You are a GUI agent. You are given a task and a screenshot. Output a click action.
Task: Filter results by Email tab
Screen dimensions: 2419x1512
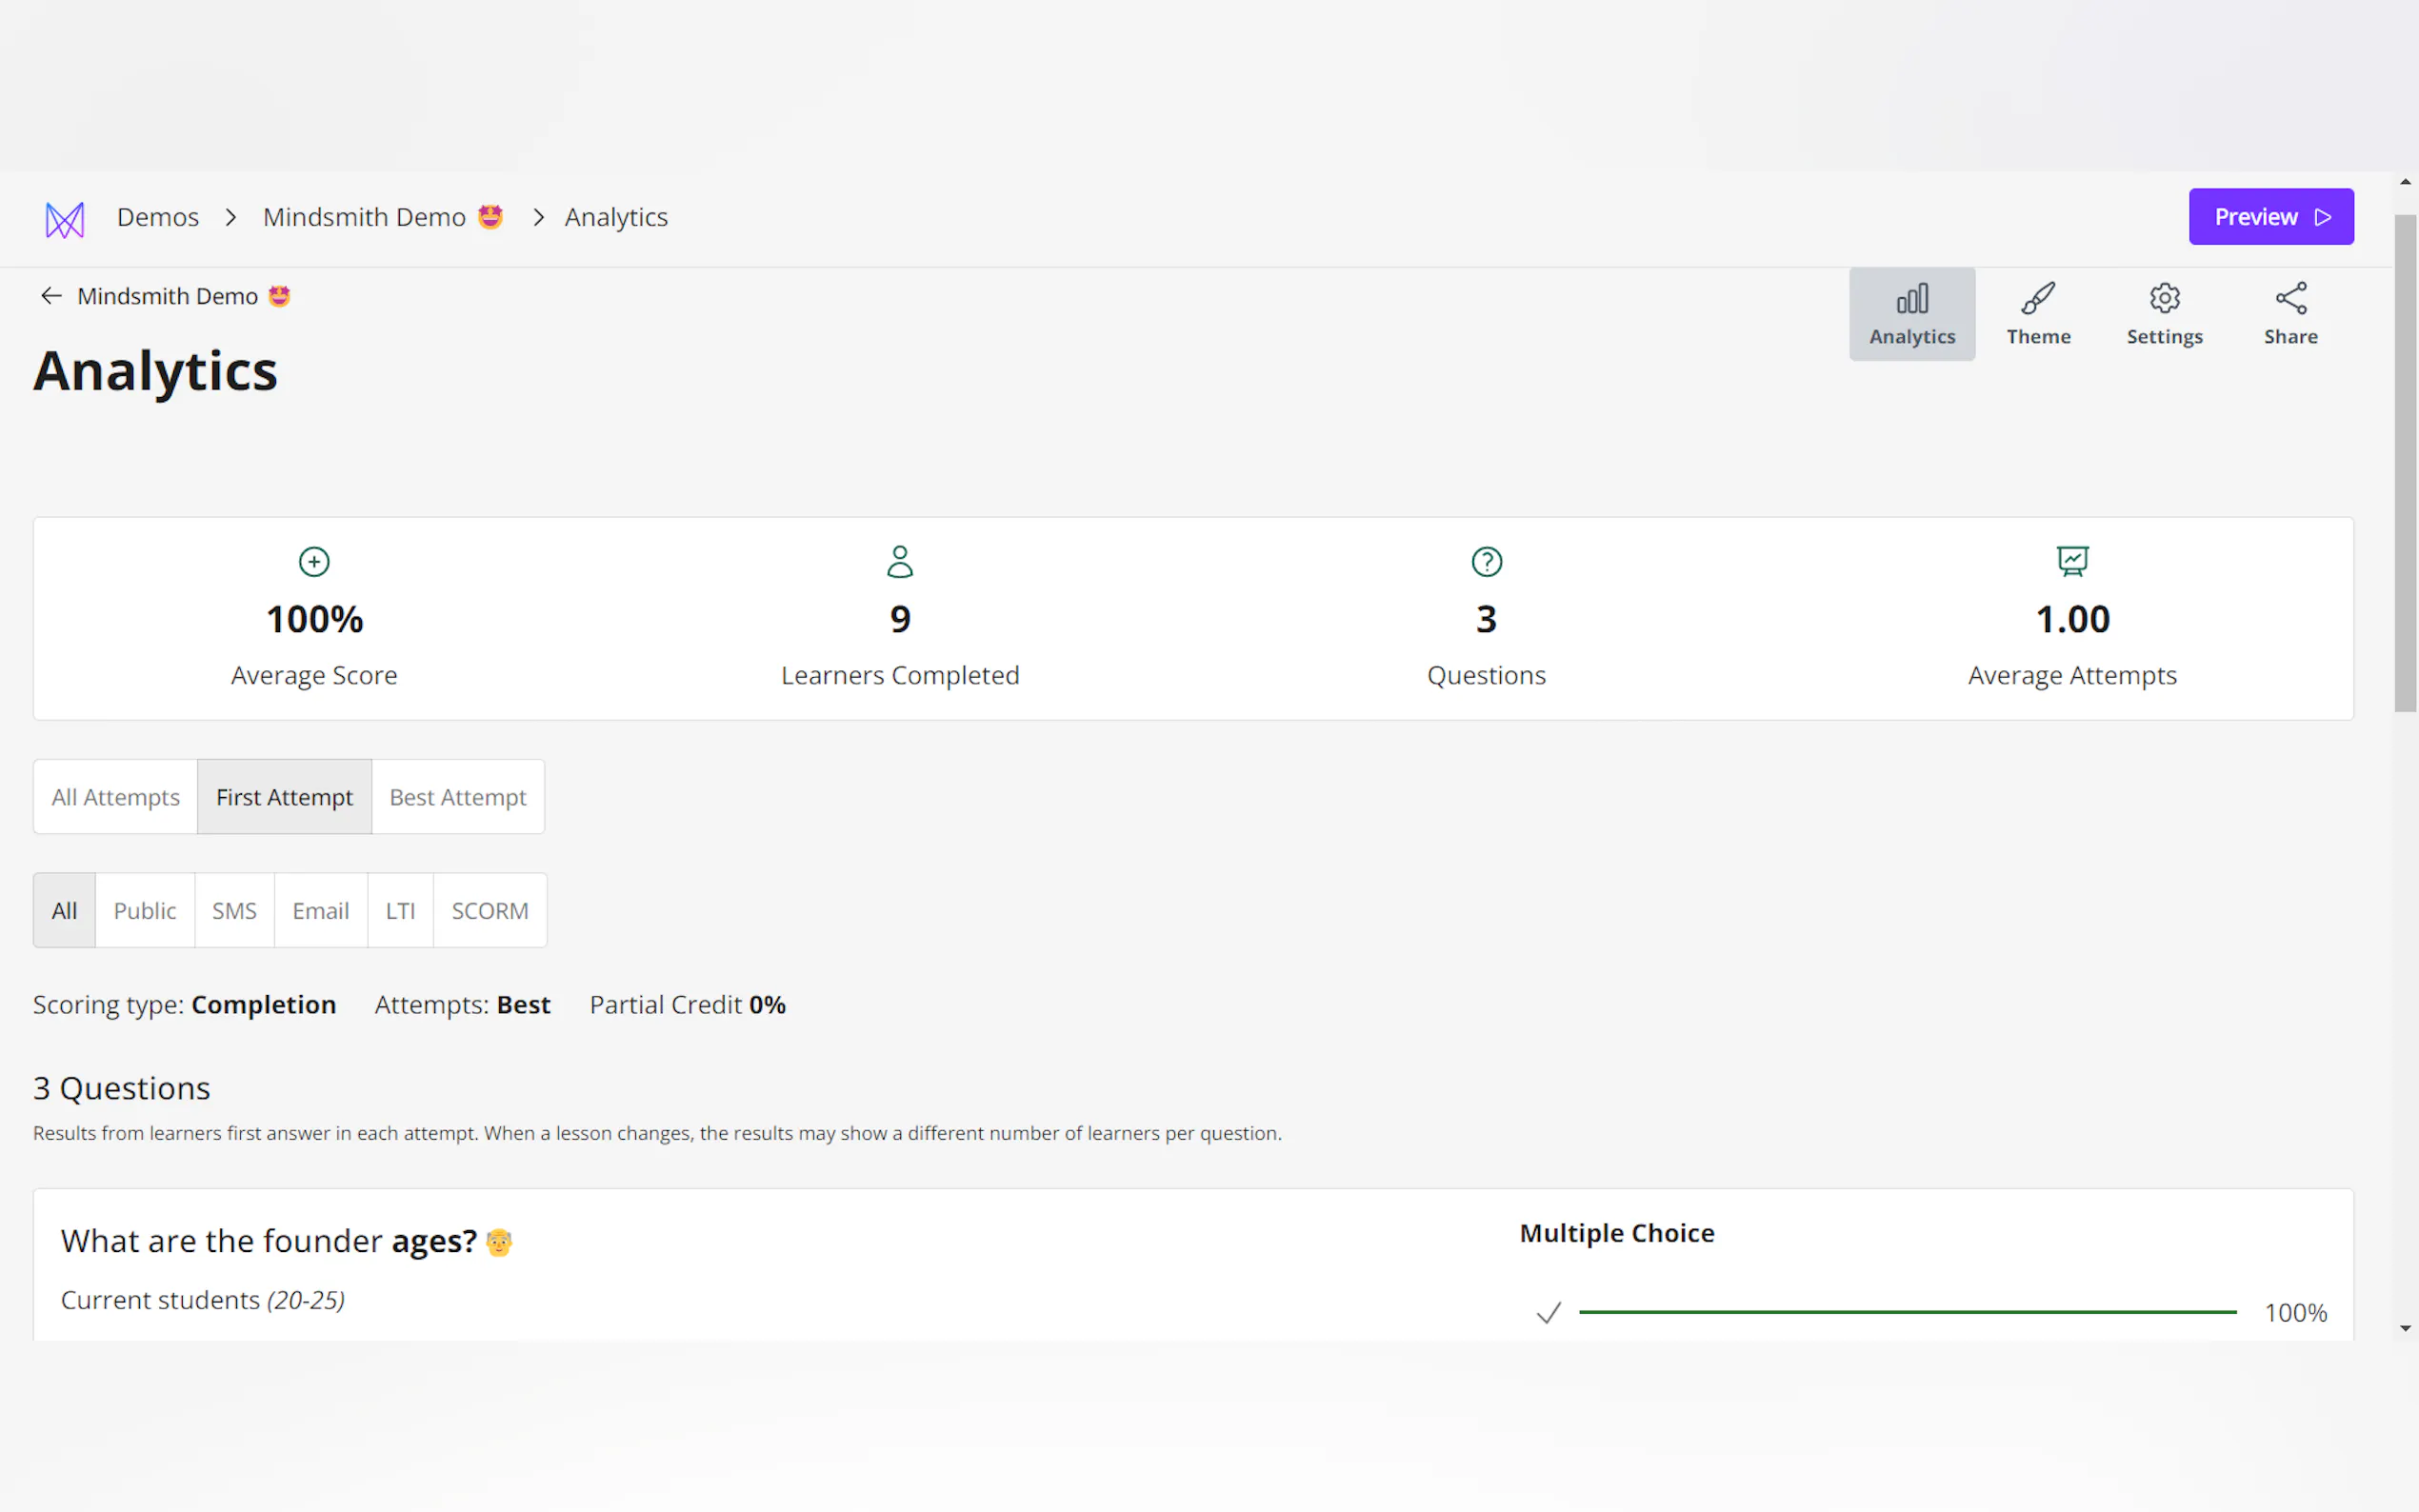(320, 911)
